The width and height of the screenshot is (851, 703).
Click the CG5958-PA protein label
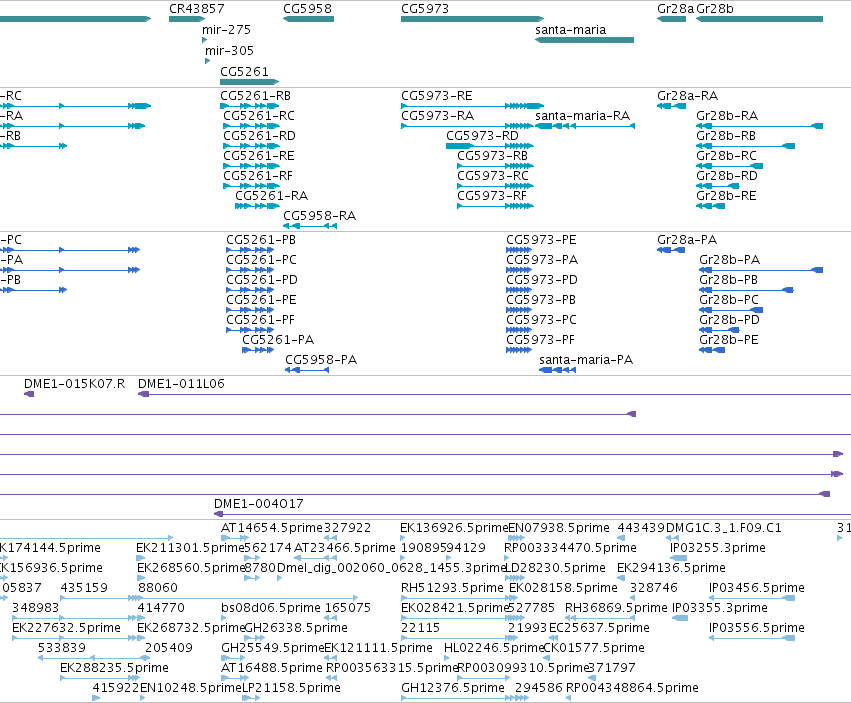point(321,360)
